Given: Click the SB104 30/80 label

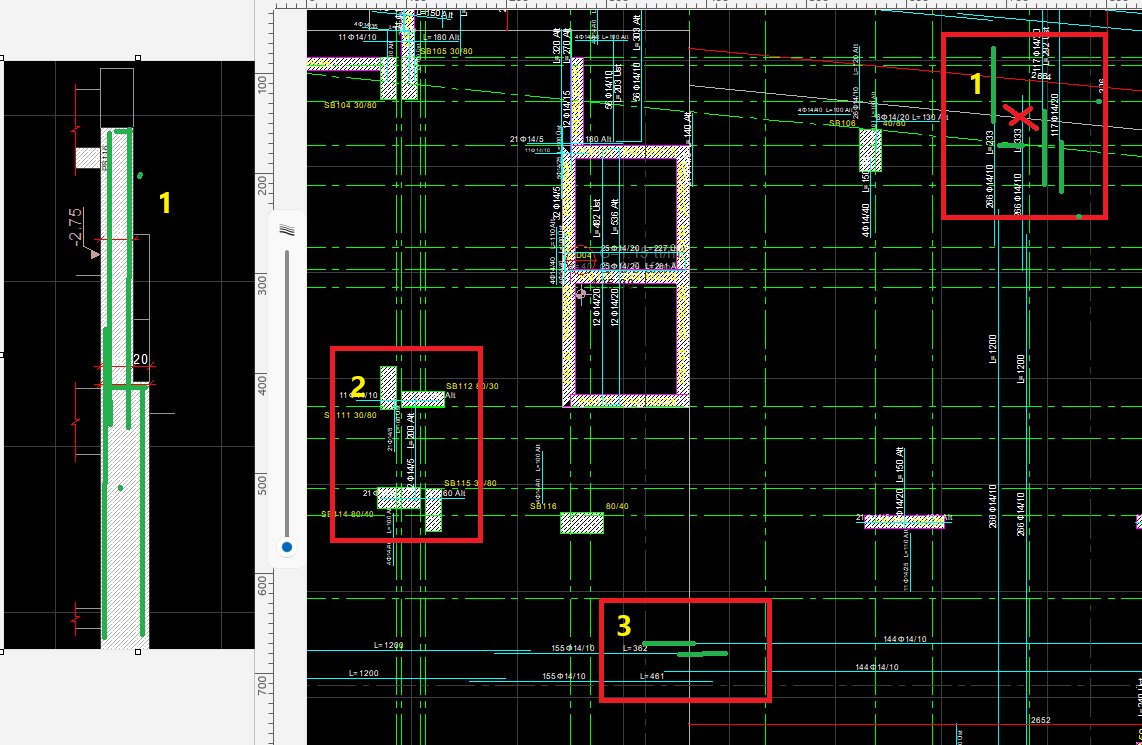Looking at the screenshot, I should click(x=350, y=106).
